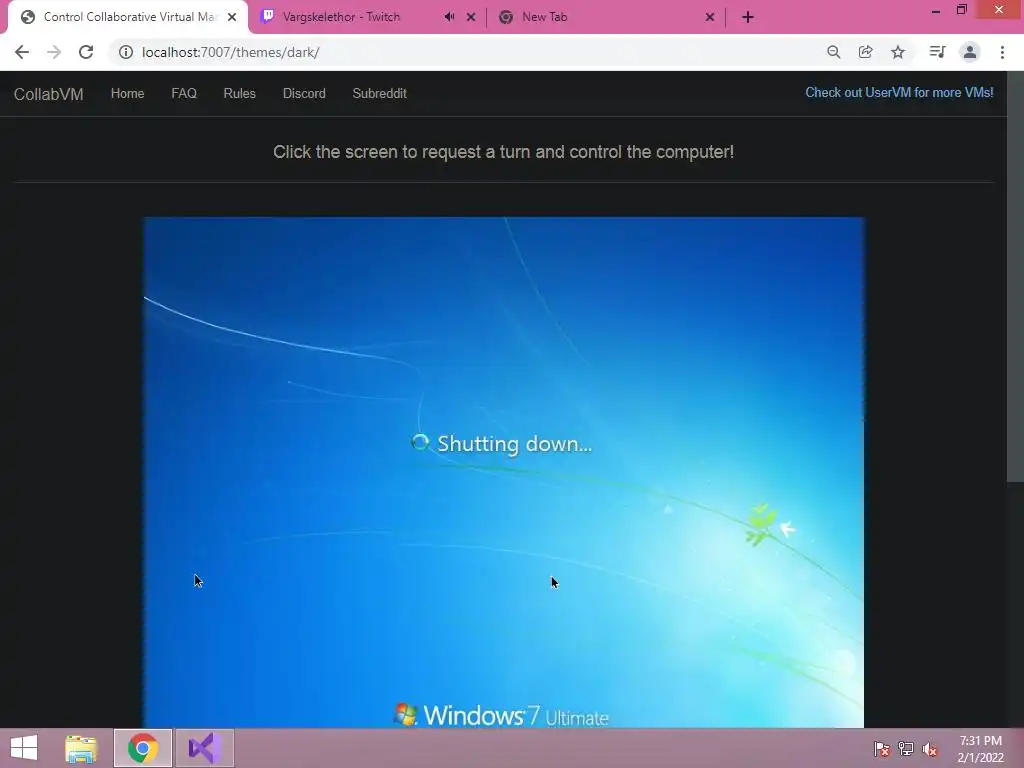Click the Chrome taskbar icon
The height and width of the screenshot is (768, 1024).
[143, 748]
